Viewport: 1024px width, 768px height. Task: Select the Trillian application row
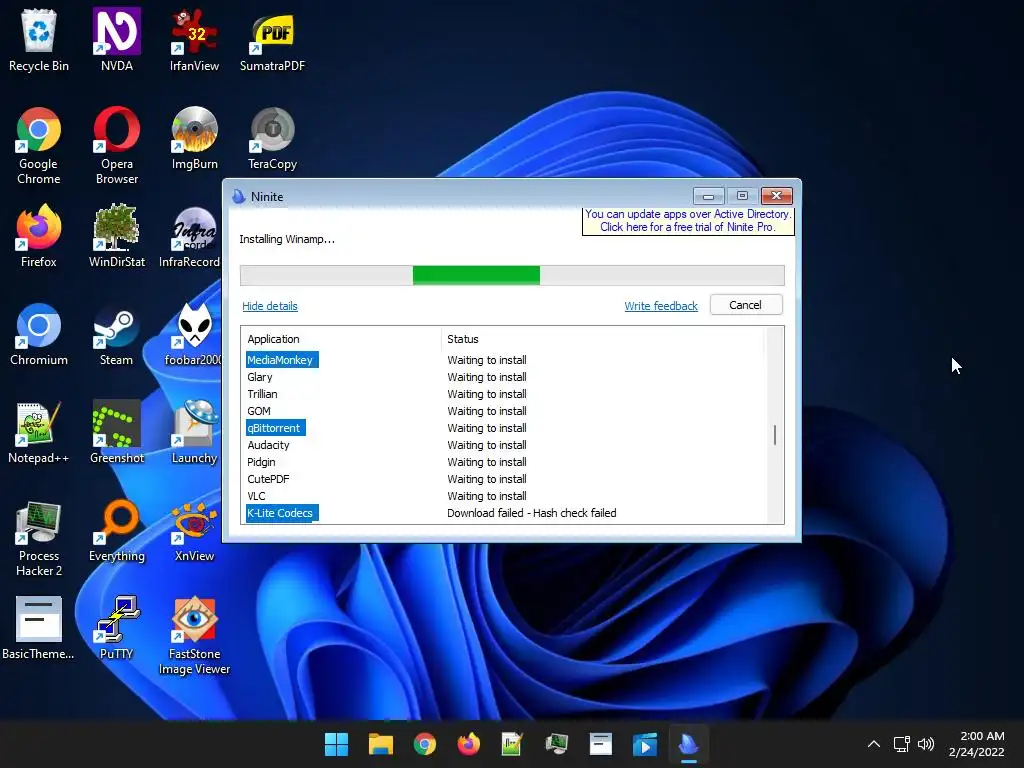point(502,394)
